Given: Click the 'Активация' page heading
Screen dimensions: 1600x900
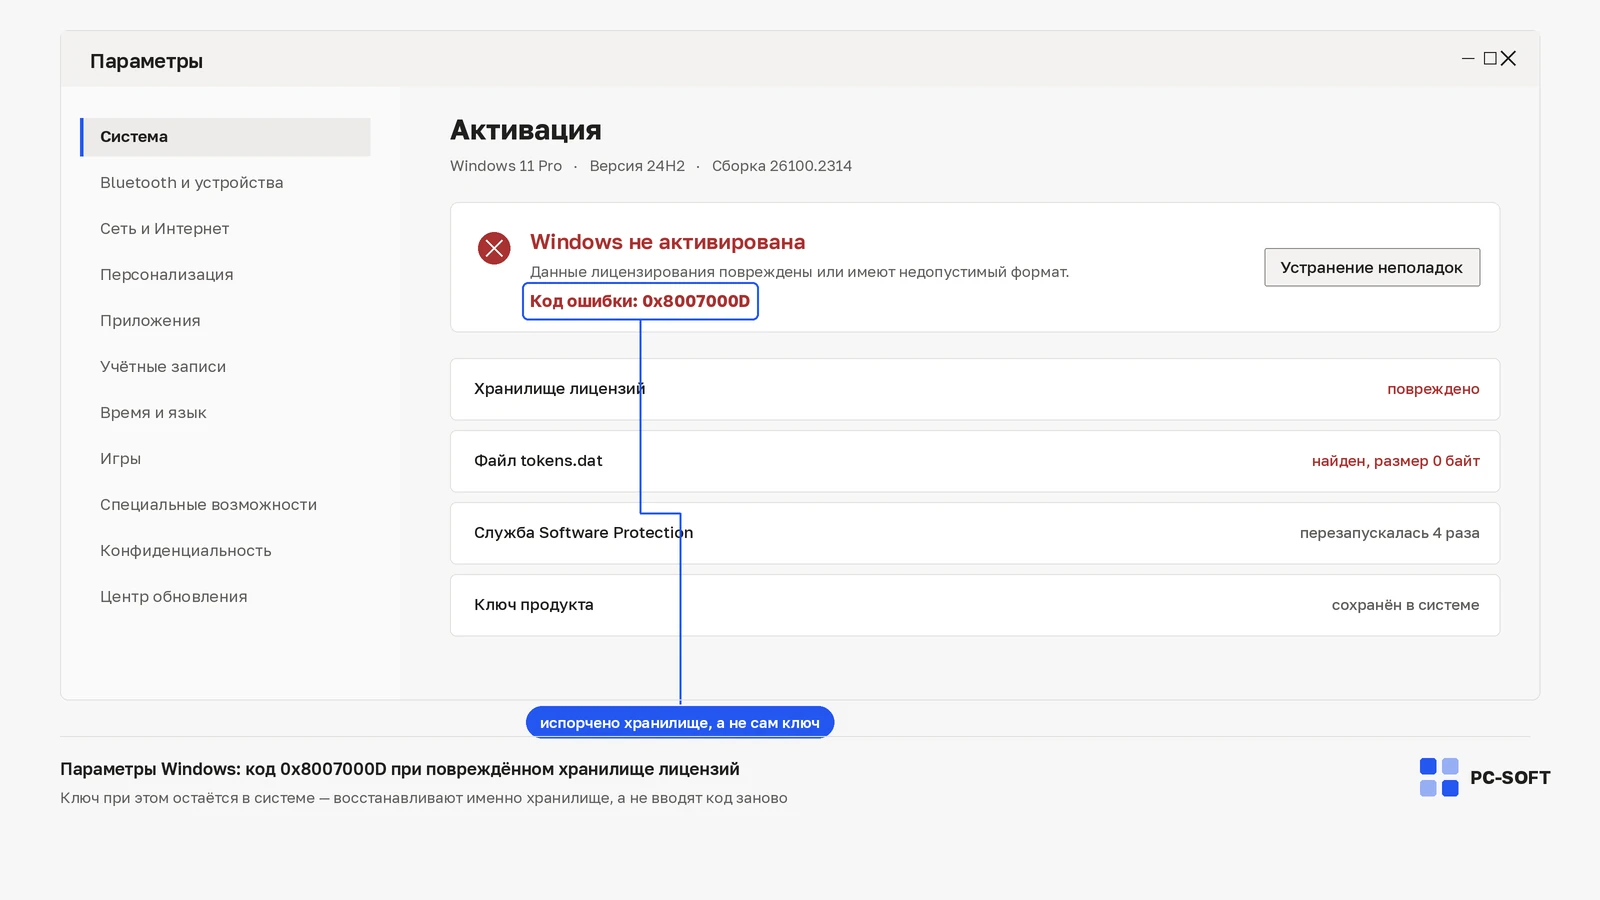Looking at the screenshot, I should pyautogui.click(x=526, y=130).
